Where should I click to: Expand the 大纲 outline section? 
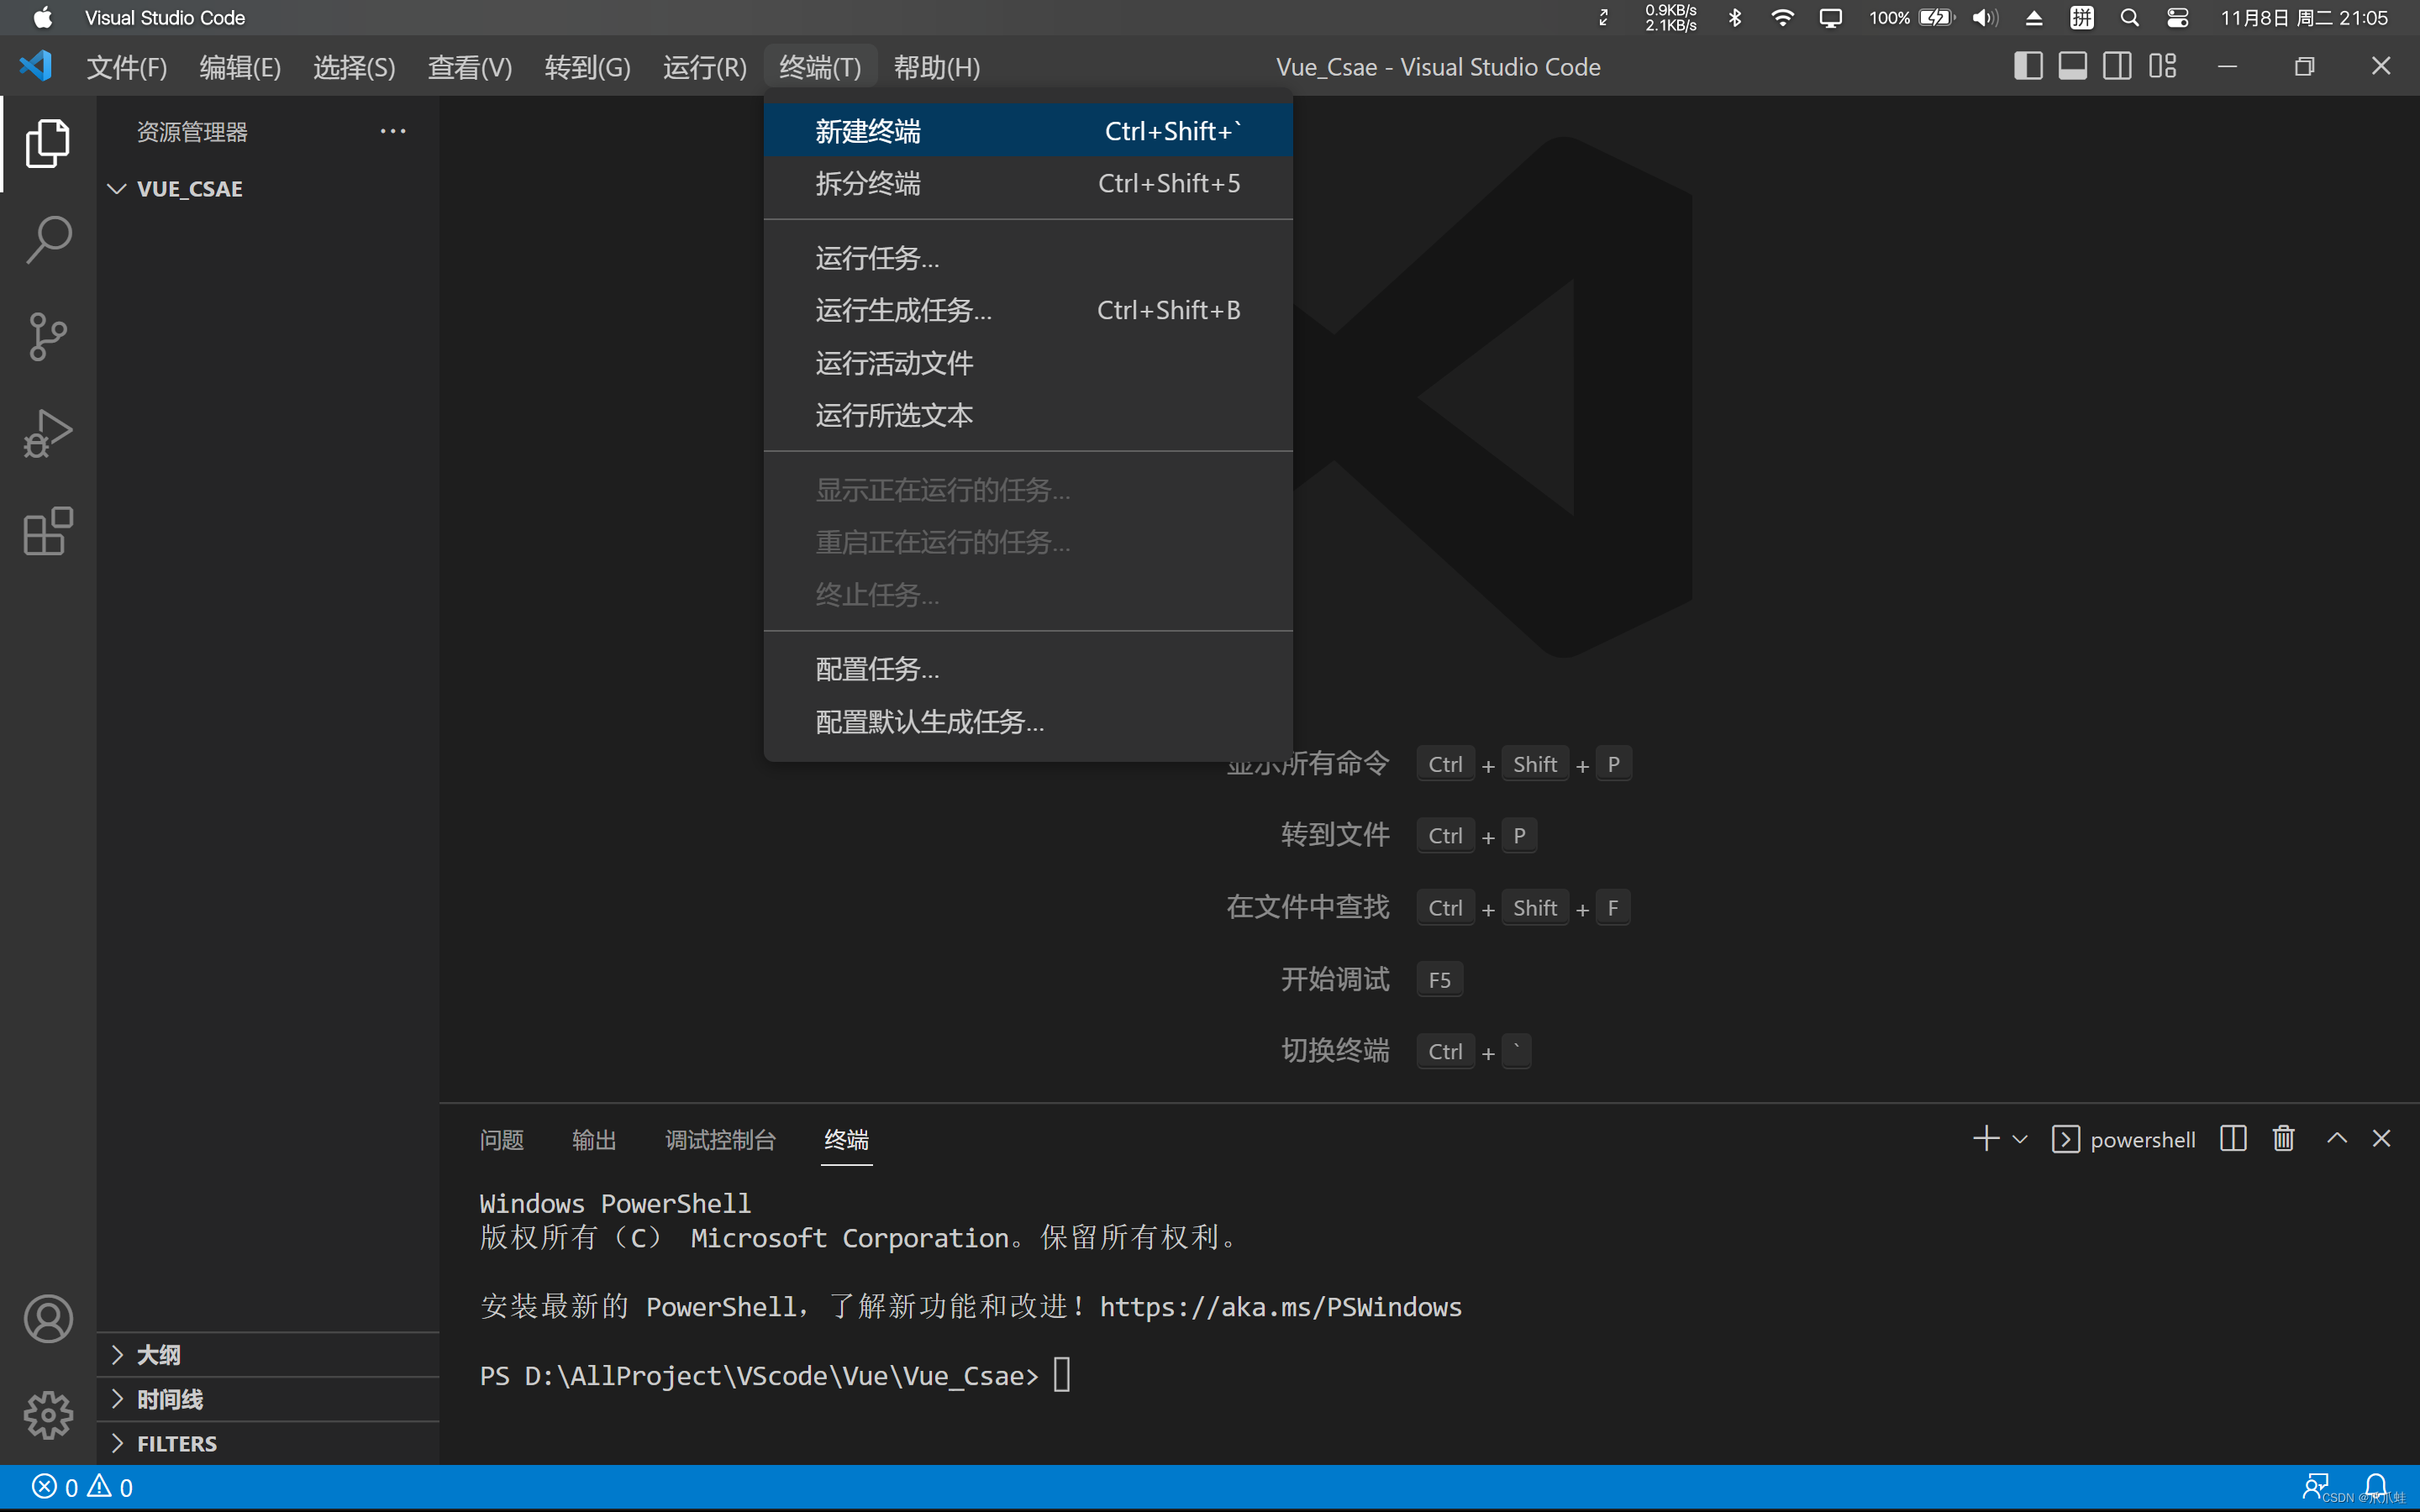point(117,1354)
